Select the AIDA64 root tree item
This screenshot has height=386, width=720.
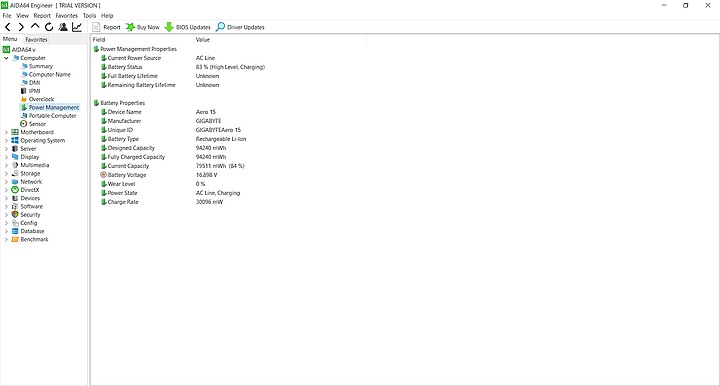(x=19, y=50)
